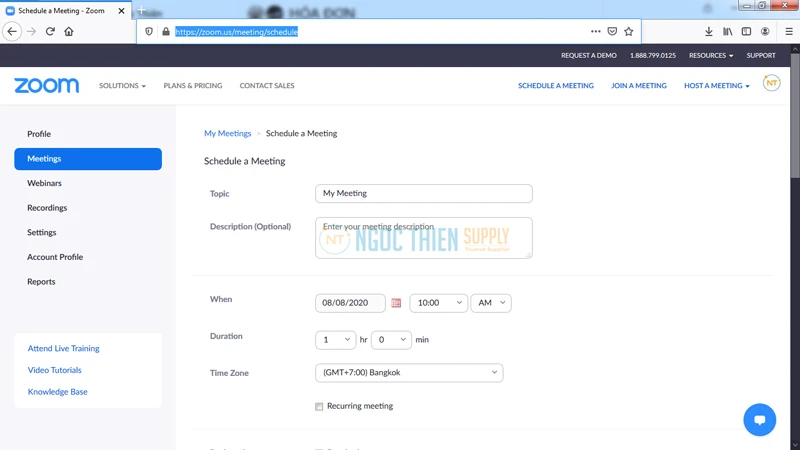Viewport: 800px width, 450px height.
Task: Open the AM/PM selector
Action: pos(491,303)
